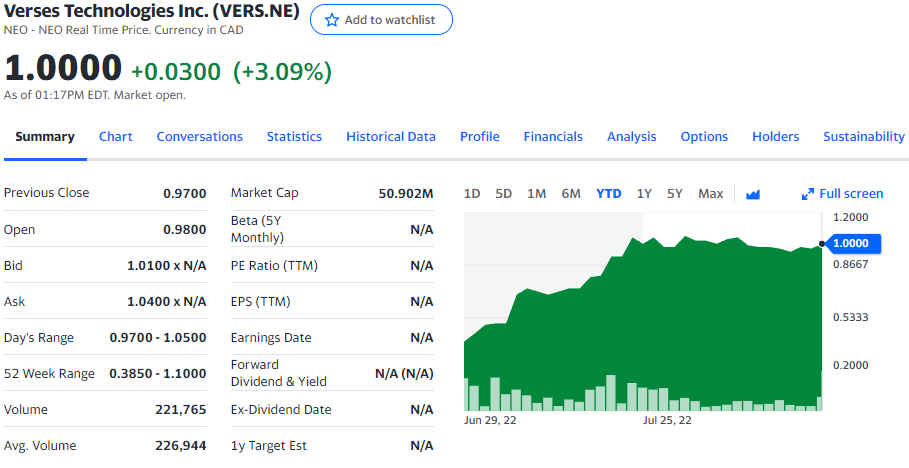Click the Volume value 221,765
The width and height of the screenshot is (909, 468).
180,409
